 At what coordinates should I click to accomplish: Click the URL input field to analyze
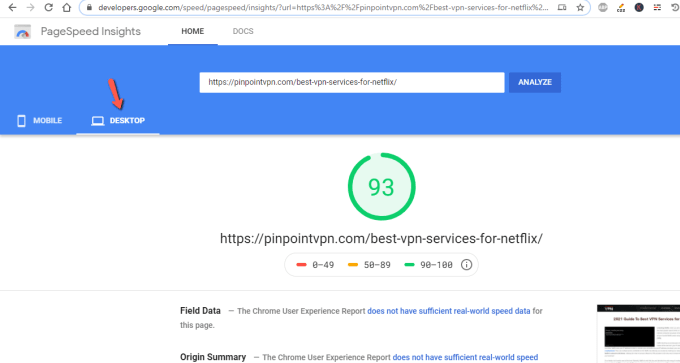coord(352,82)
